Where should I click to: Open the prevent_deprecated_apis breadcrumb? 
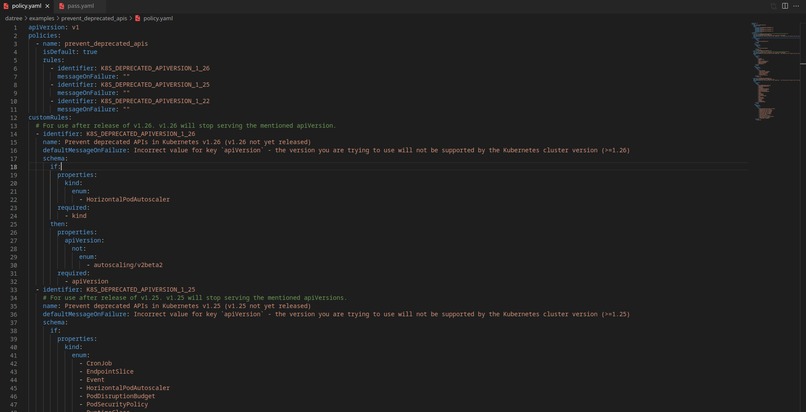pyautogui.click(x=94, y=18)
